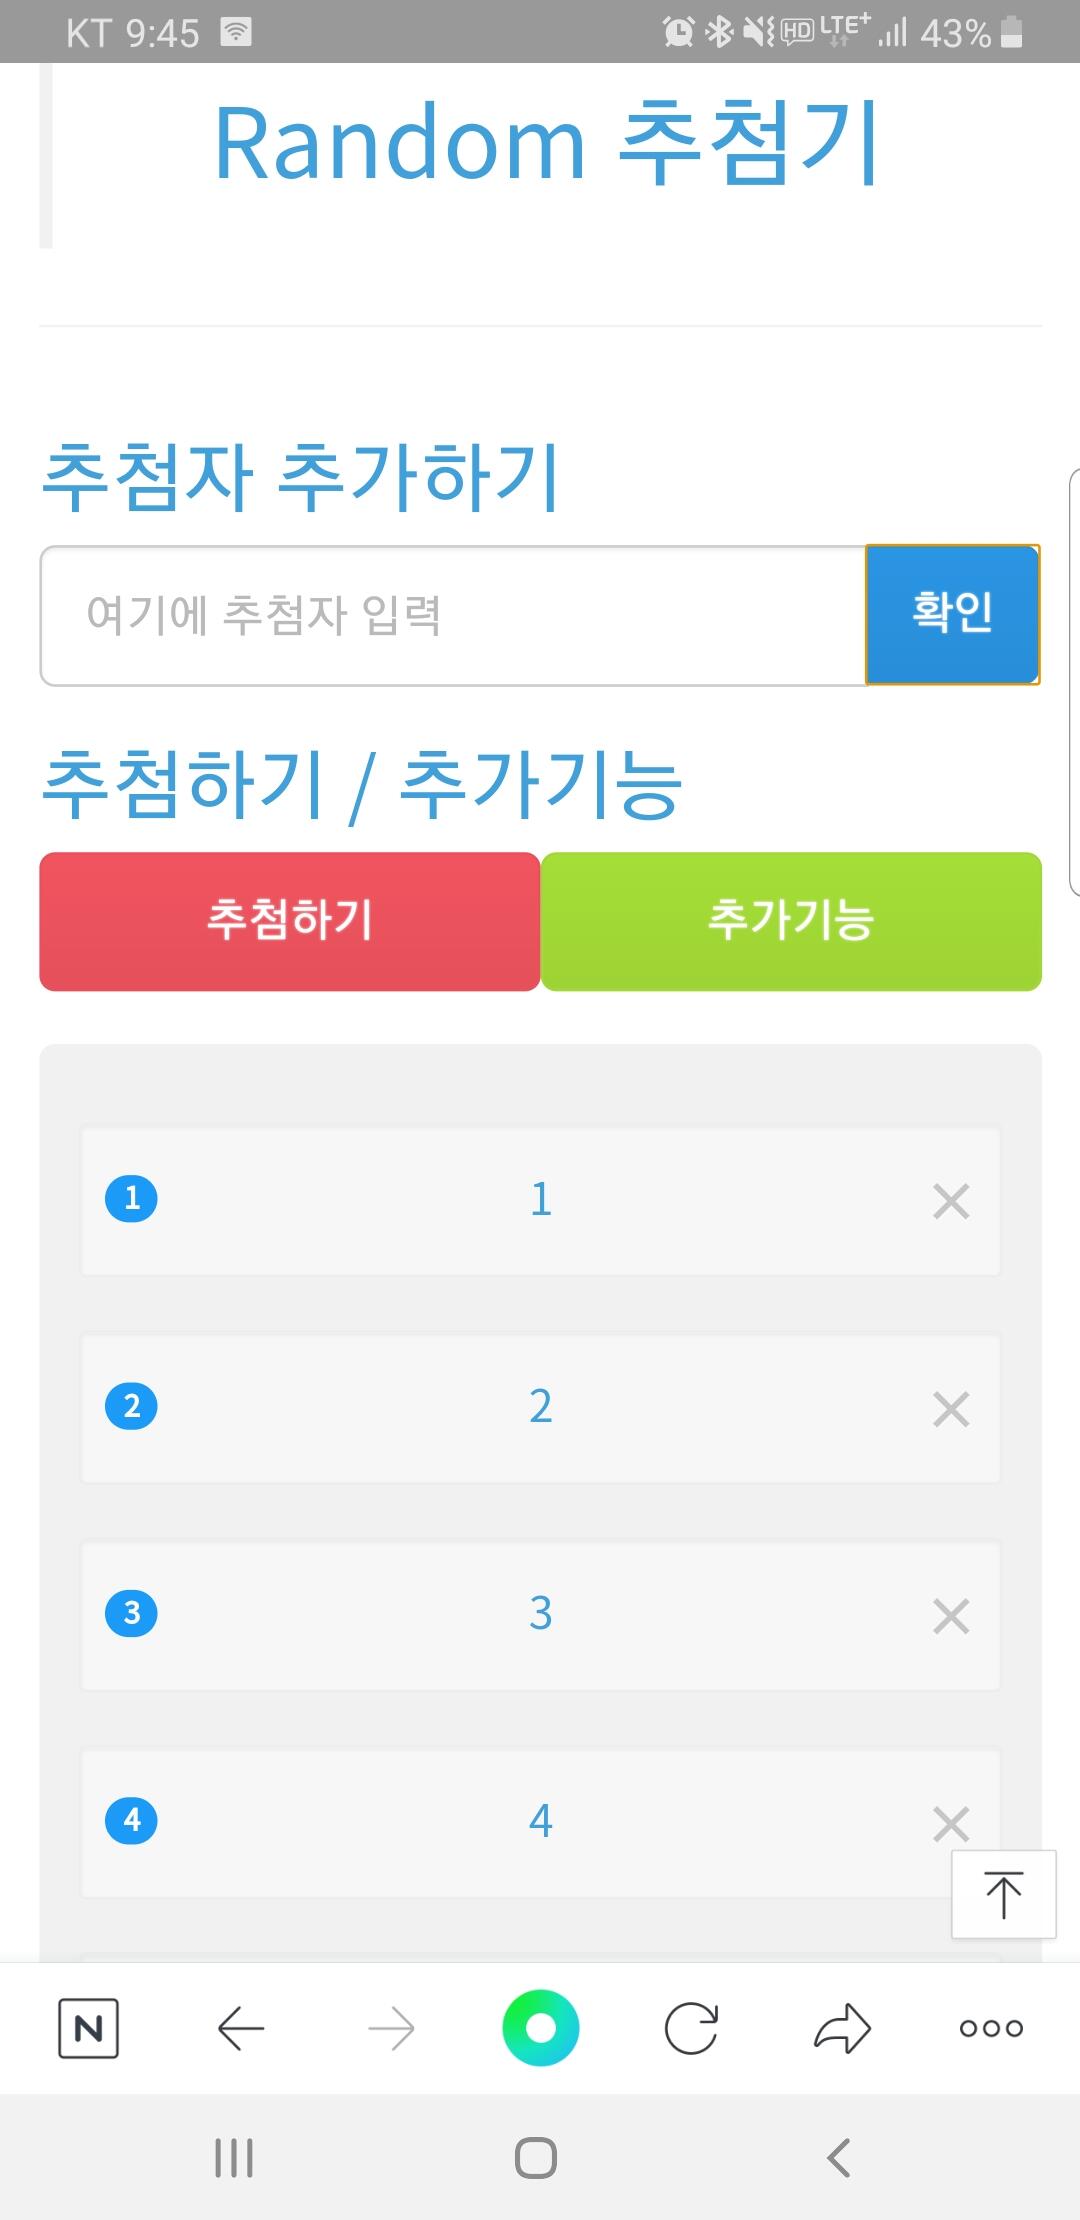Tap the Naver home N icon
The width and height of the screenshot is (1080, 2220).
pyautogui.click(x=88, y=2028)
